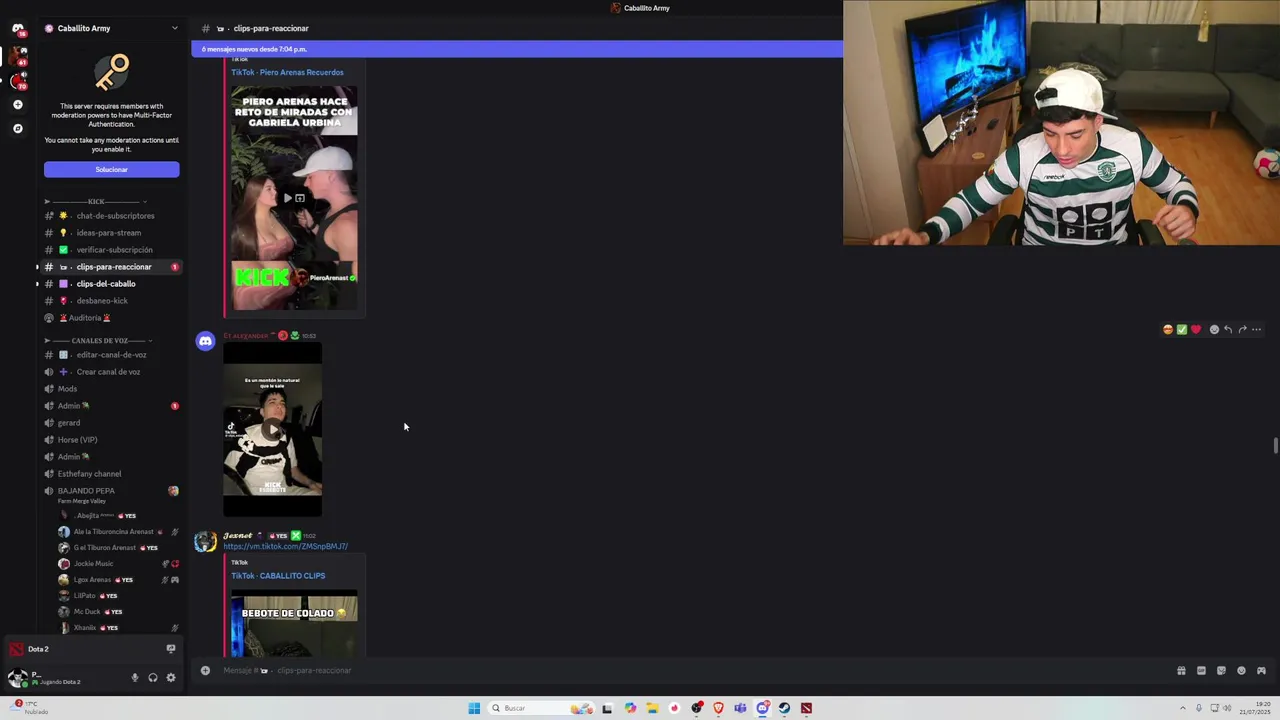This screenshot has width=1280, height=720.
Task: Click the Dota 2 activity screen share icon
Action: 171,649
